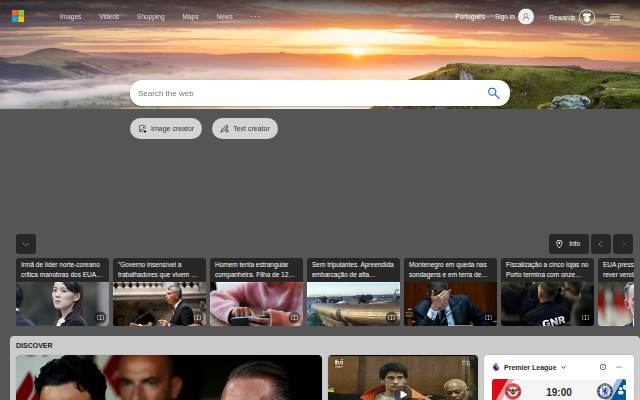The width and height of the screenshot is (640, 400).
Task: Click the Brentford club crest
Action: 513,391
